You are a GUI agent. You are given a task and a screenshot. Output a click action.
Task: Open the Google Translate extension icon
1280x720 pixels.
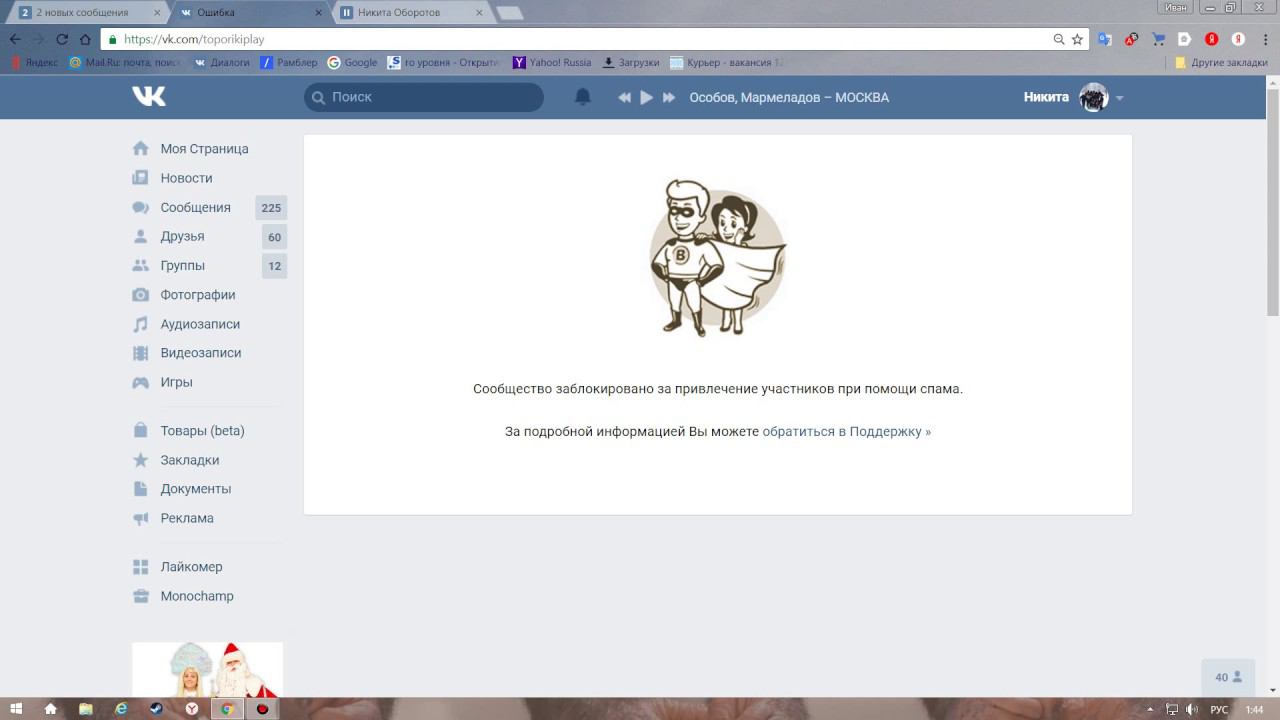click(1105, 39)
